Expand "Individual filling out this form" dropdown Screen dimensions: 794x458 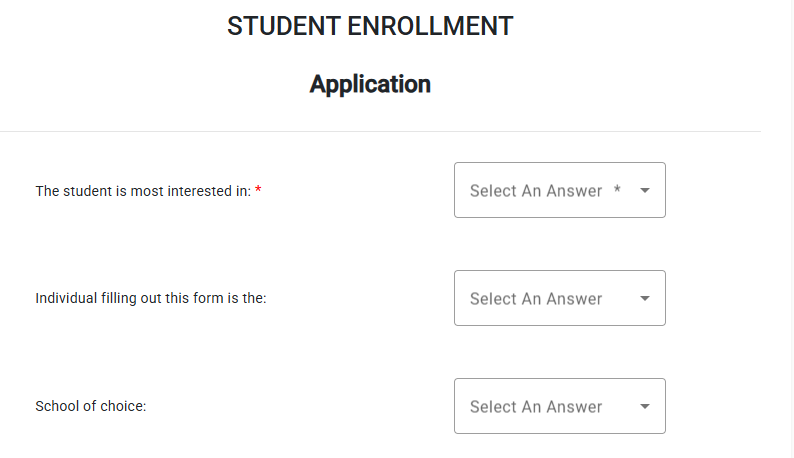pyautogui.click(x=559, y=298)
